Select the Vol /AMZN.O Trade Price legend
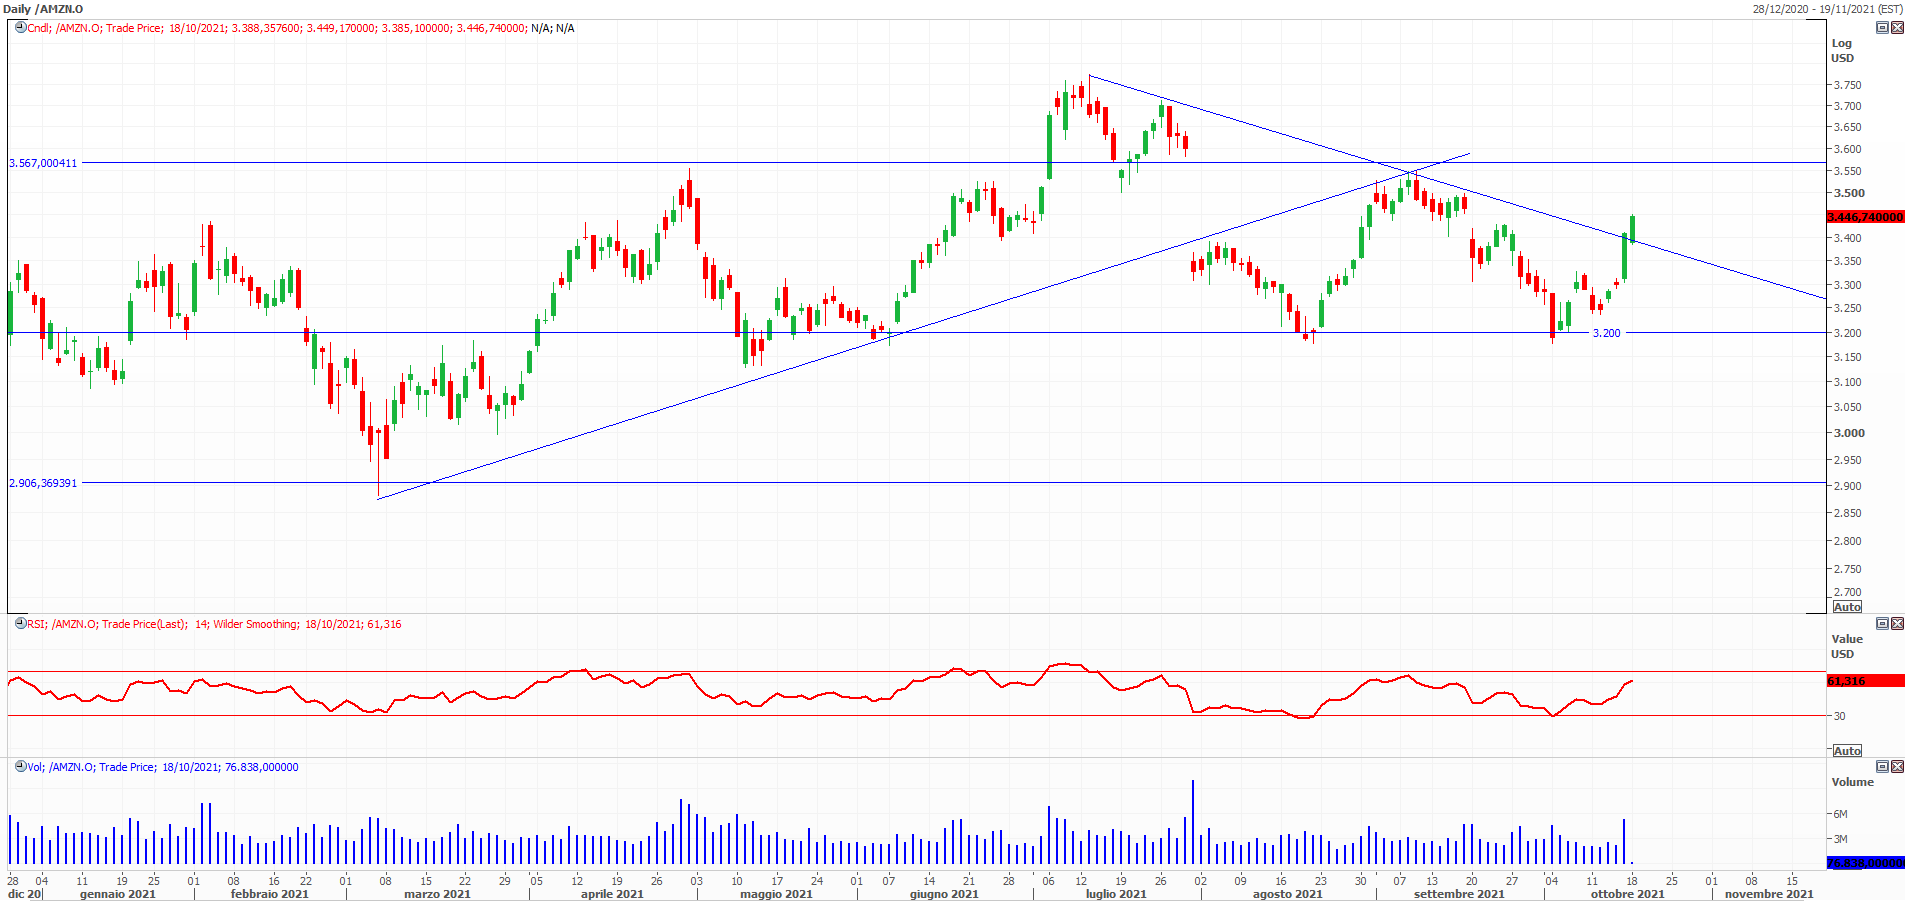Screen dimensions: 1905x901 (x=162, y=767)
